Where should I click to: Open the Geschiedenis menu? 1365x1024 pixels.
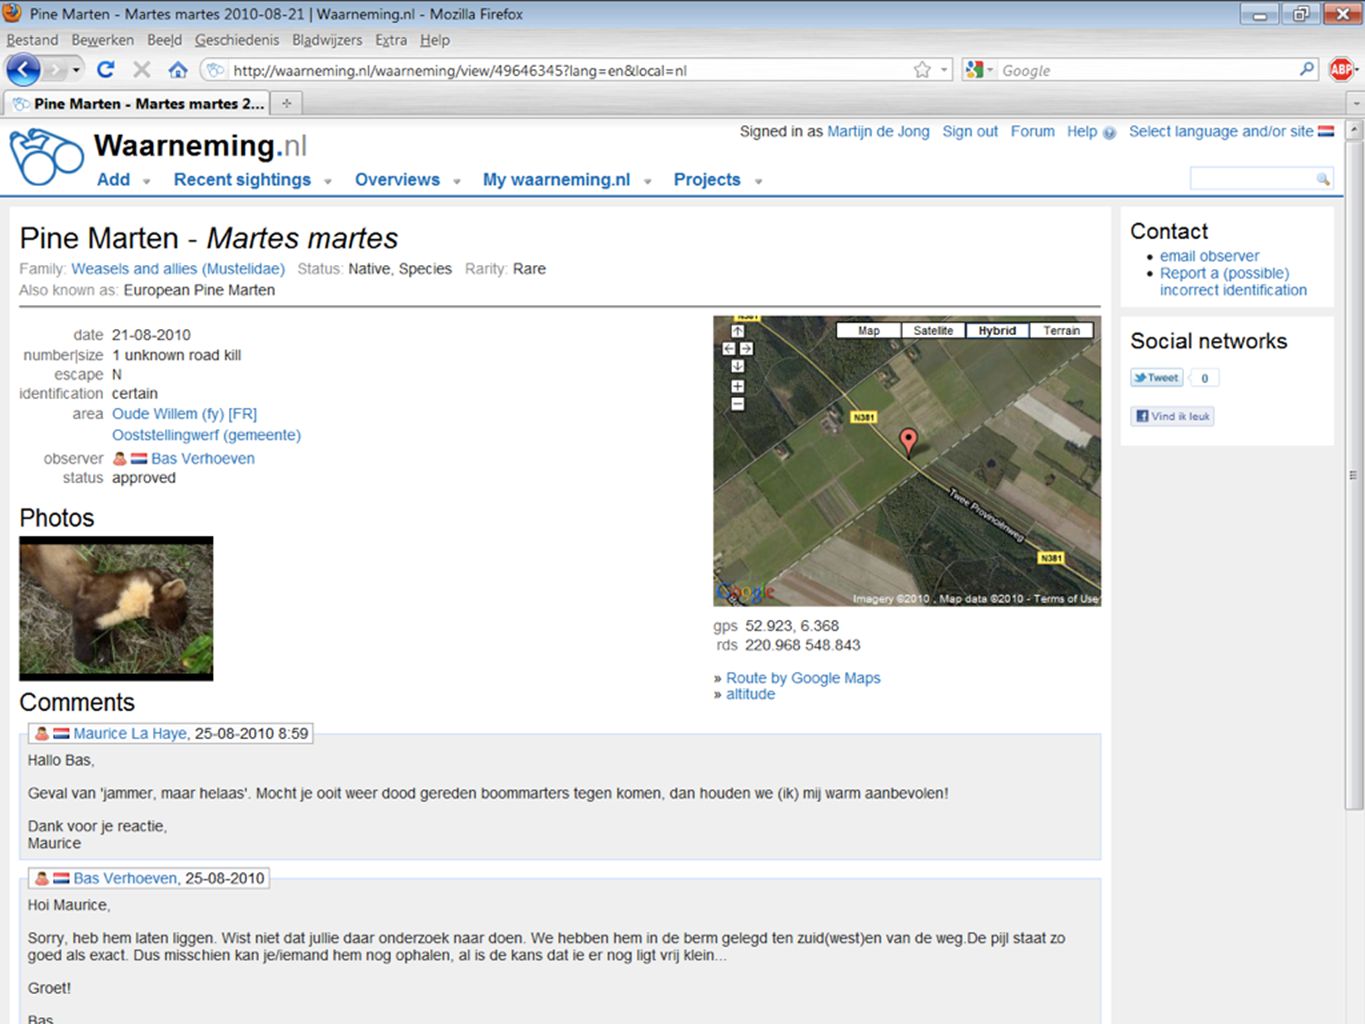237,40
